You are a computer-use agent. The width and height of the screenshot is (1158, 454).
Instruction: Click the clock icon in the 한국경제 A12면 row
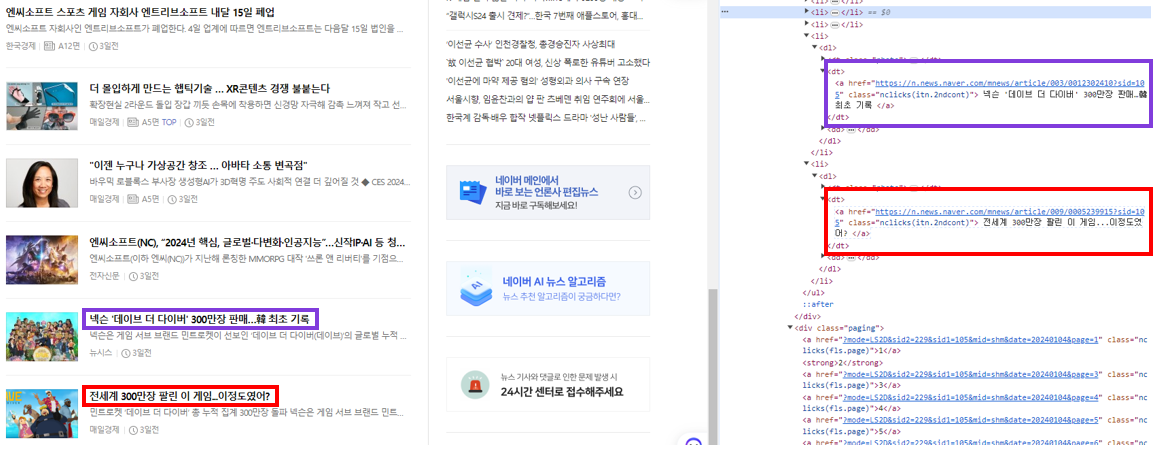pyautogui.click(x=93, y=46)
